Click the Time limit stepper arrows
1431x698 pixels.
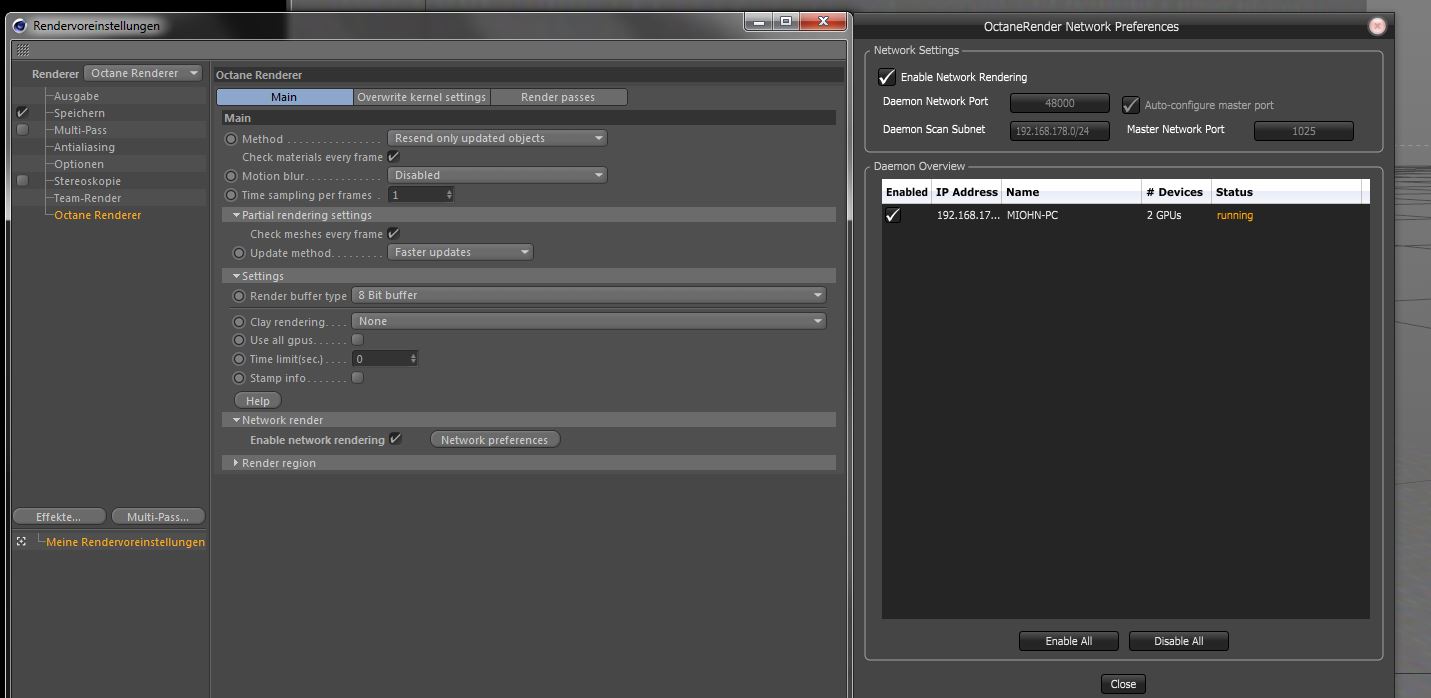[x=413, y=358]
